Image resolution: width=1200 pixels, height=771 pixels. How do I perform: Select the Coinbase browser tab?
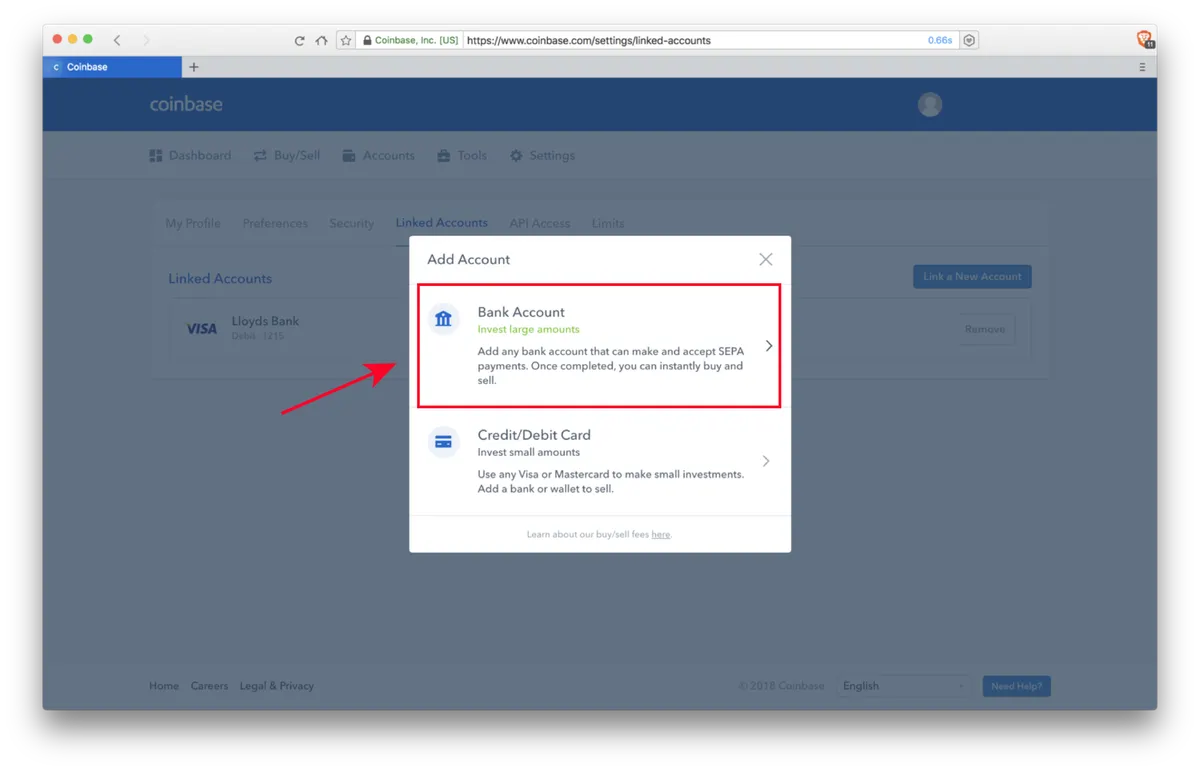[x=112, y=67]
